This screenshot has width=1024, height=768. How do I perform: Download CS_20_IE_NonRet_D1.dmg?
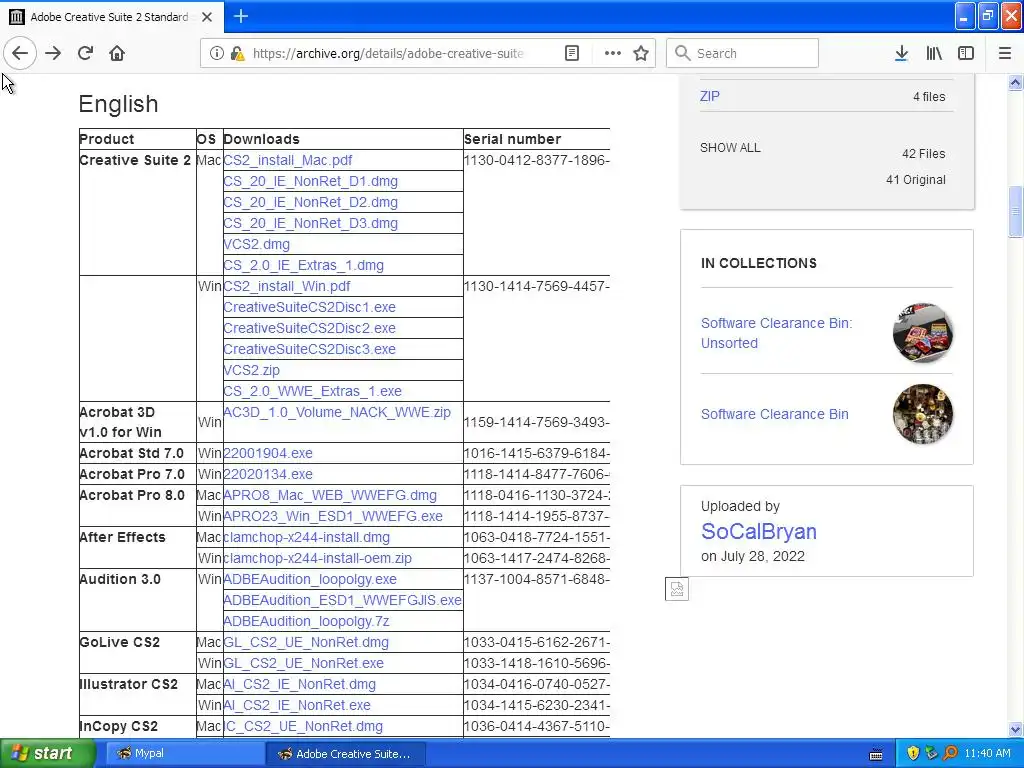tap(310, 181)
